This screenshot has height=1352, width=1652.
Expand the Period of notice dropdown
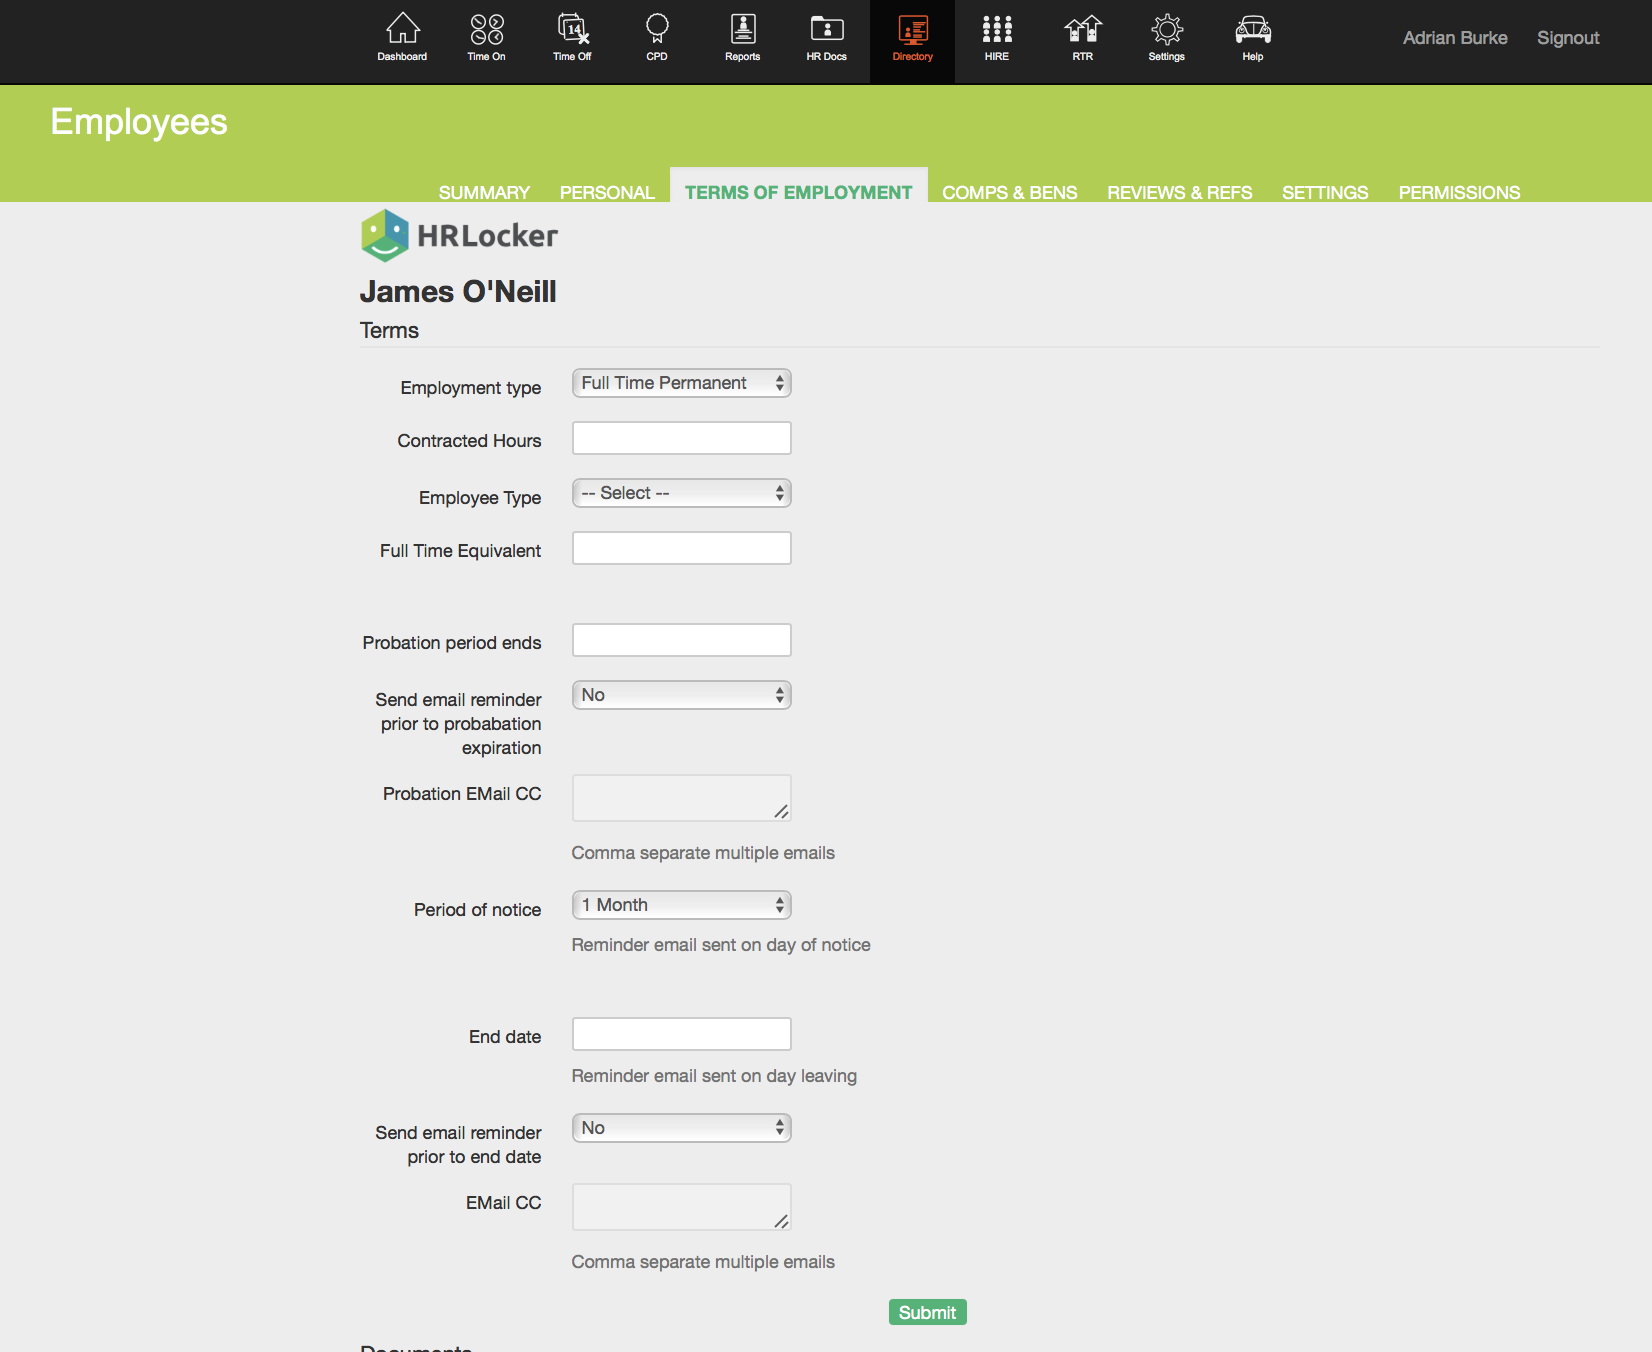681,905
